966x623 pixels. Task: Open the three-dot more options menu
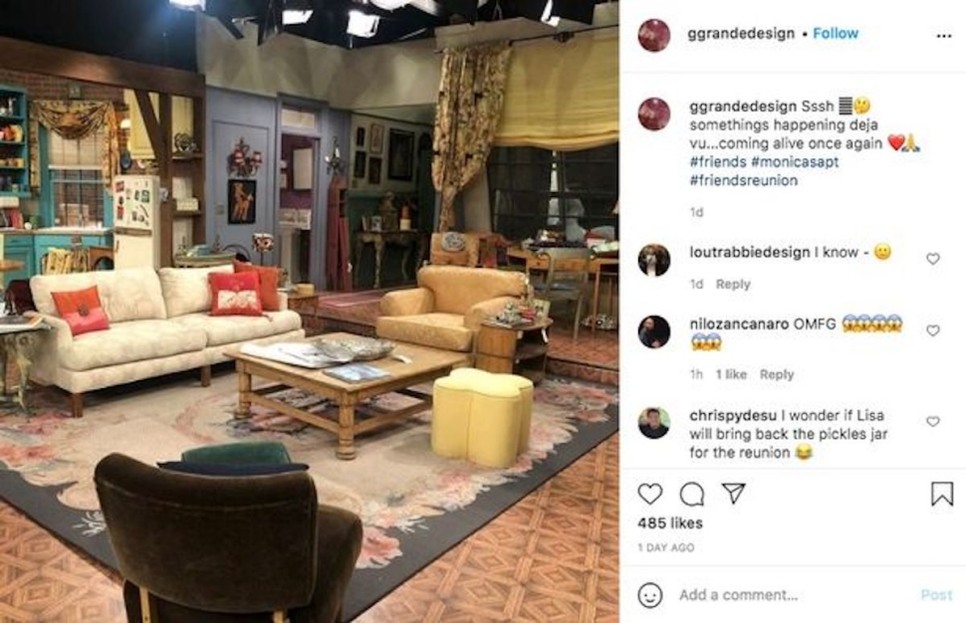pyautogui.click(x=944, y=35)
